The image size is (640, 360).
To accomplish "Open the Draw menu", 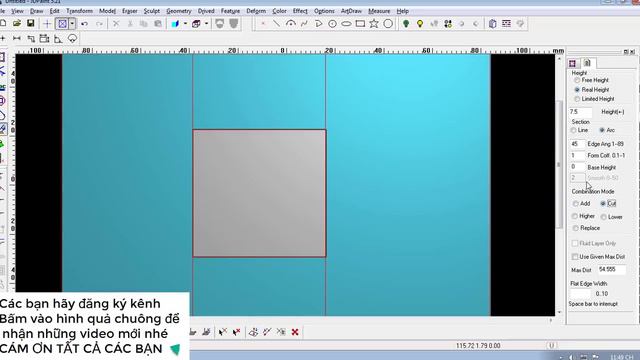I will click(36, 11).
